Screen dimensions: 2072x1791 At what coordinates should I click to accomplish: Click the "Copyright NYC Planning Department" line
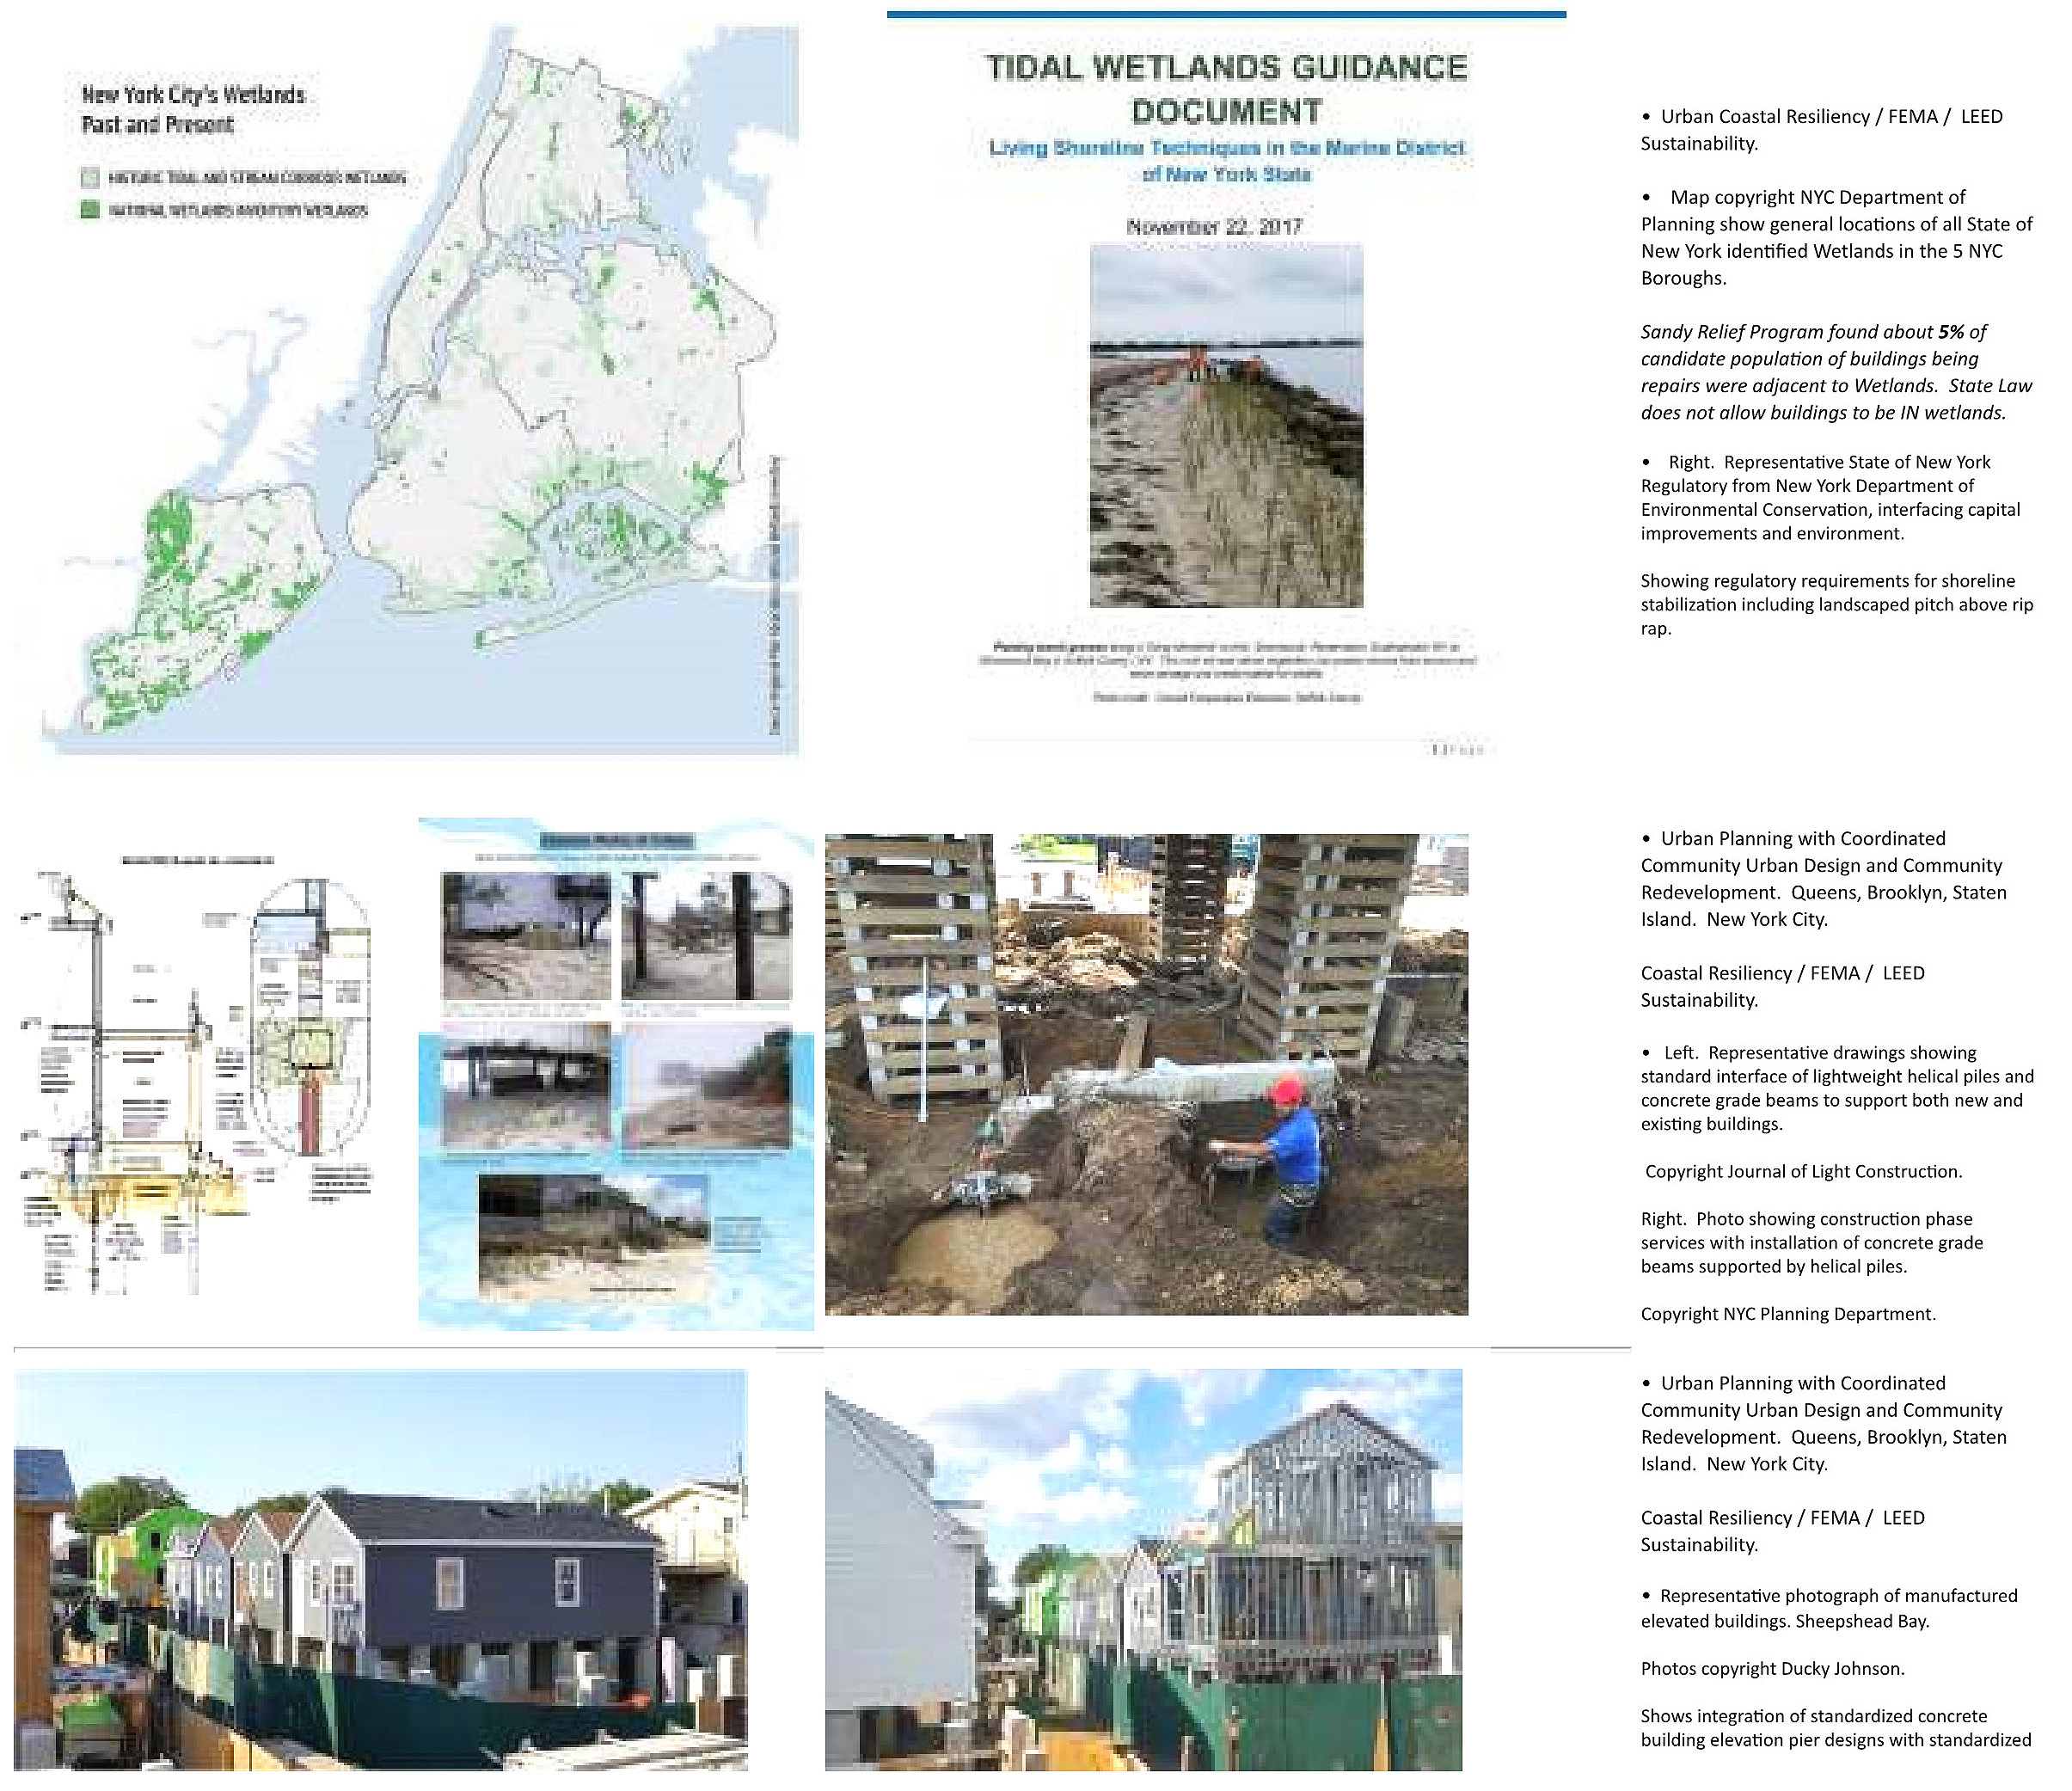pos(1788,1314)
